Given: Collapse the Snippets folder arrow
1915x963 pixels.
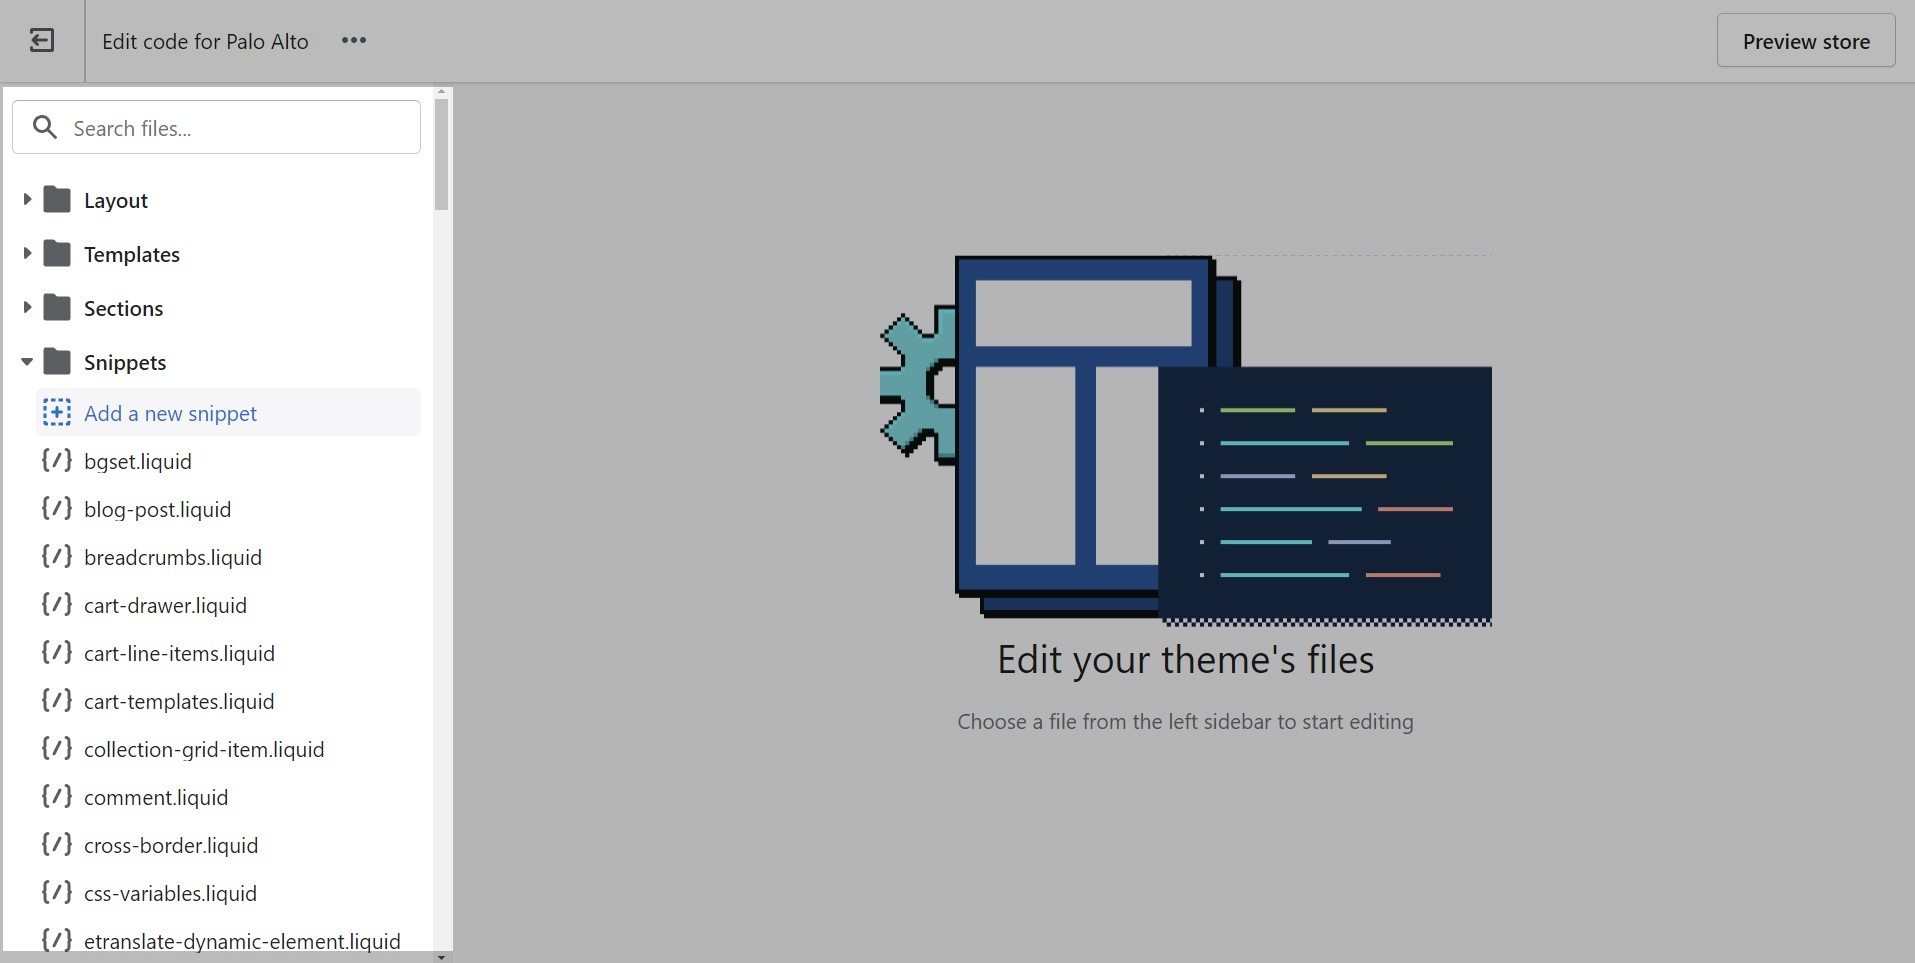Looking at the screenshot, I should point(27,362).
